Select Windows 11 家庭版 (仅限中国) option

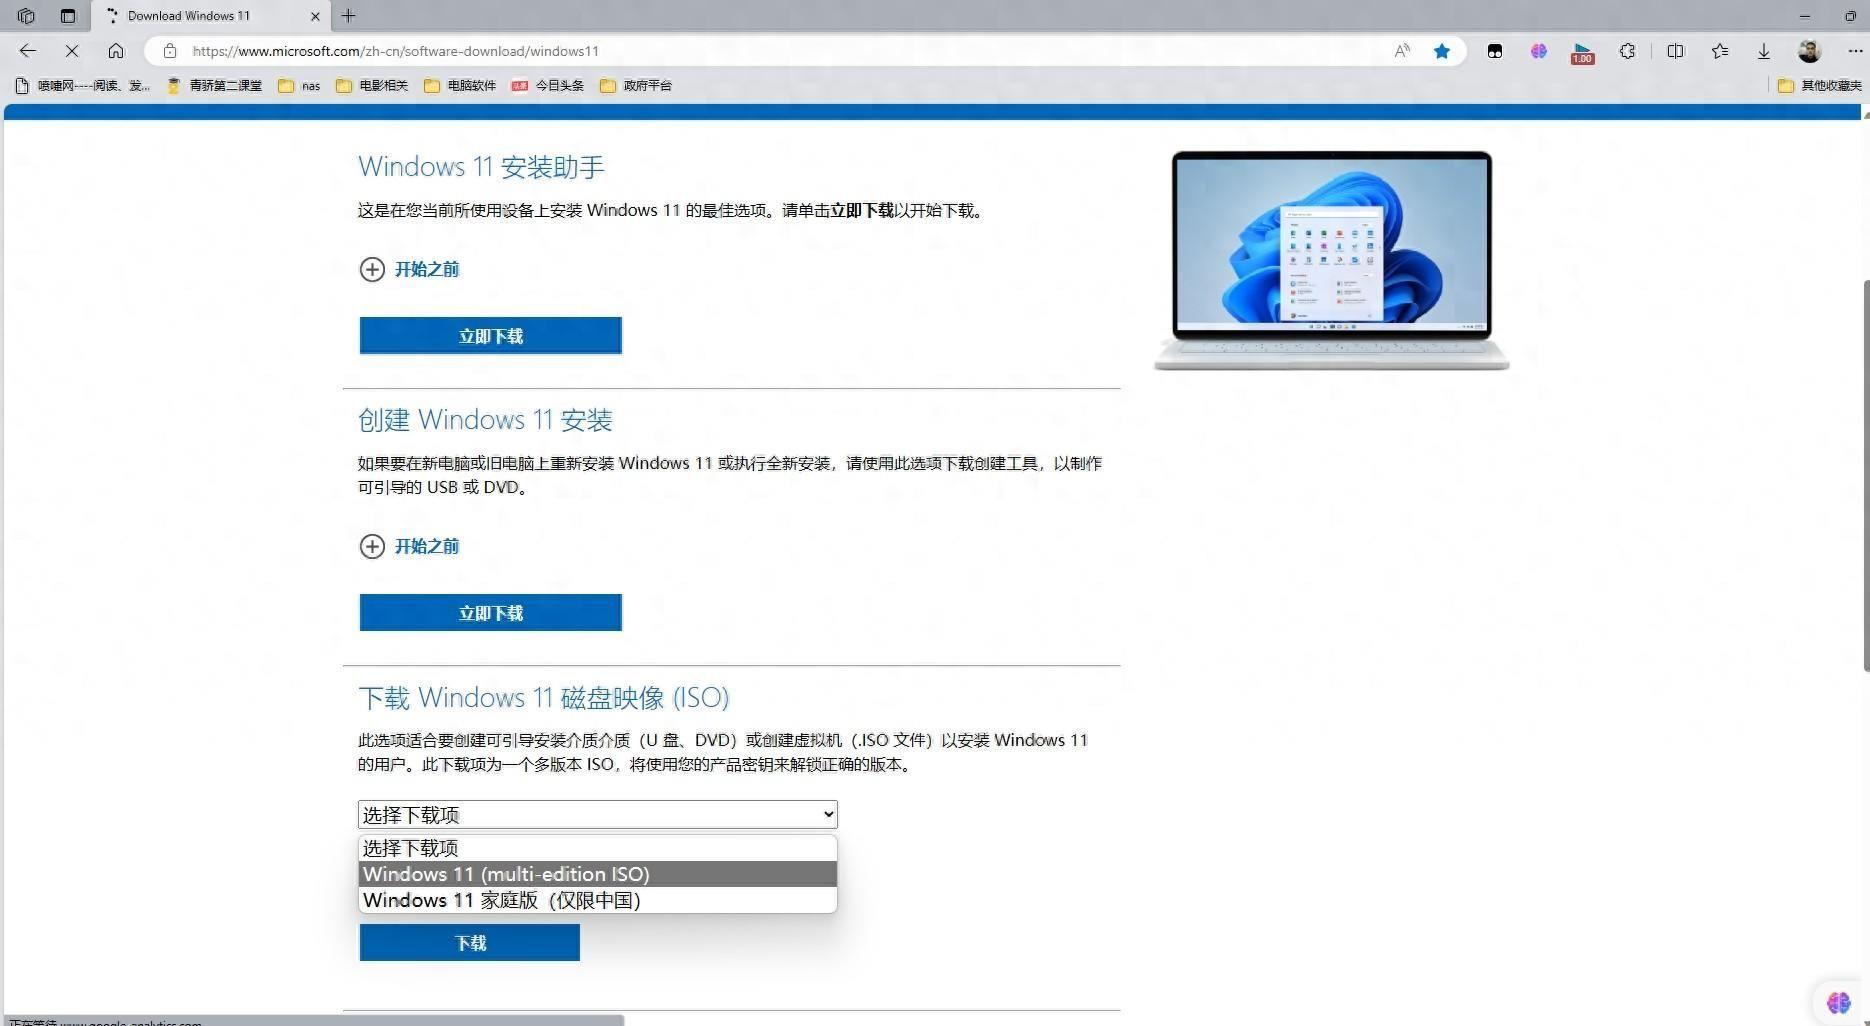(x=598, y=900)
